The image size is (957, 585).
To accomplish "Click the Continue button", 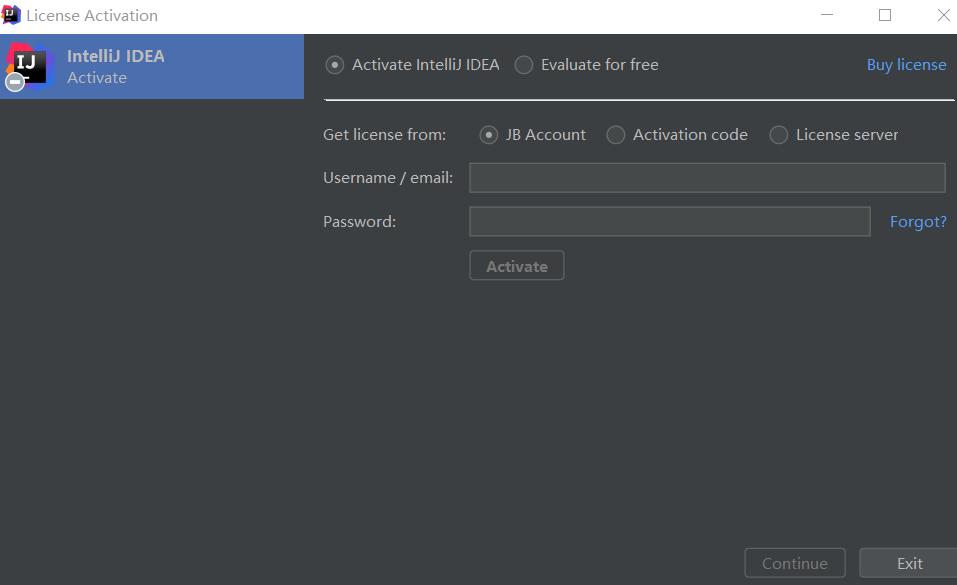I will [795, 563].
